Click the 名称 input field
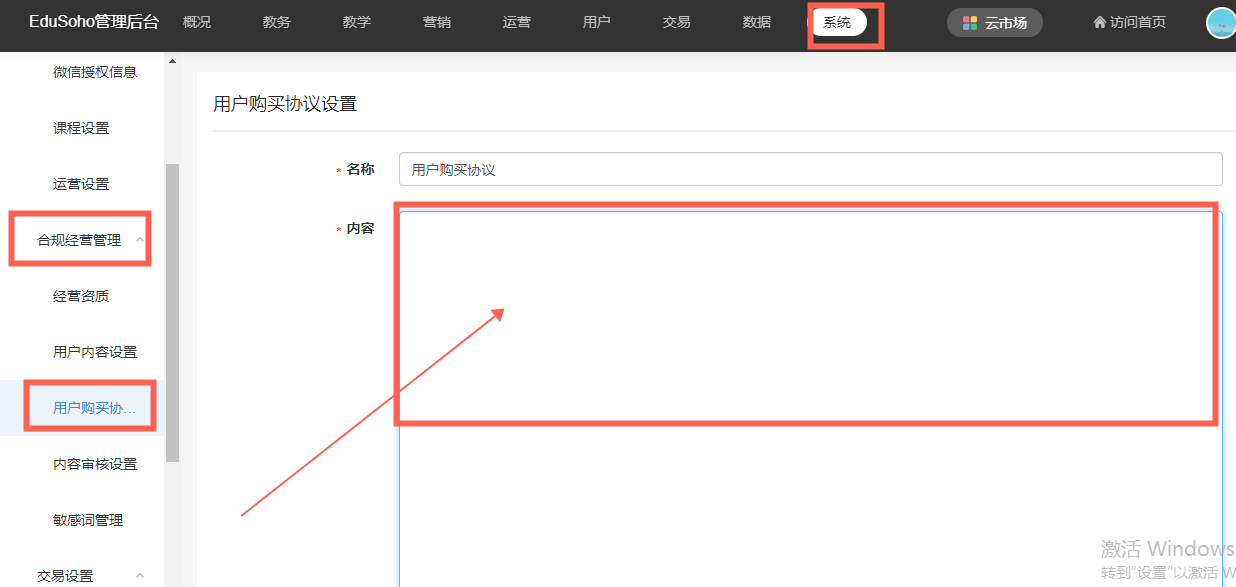 click(811, 169)
